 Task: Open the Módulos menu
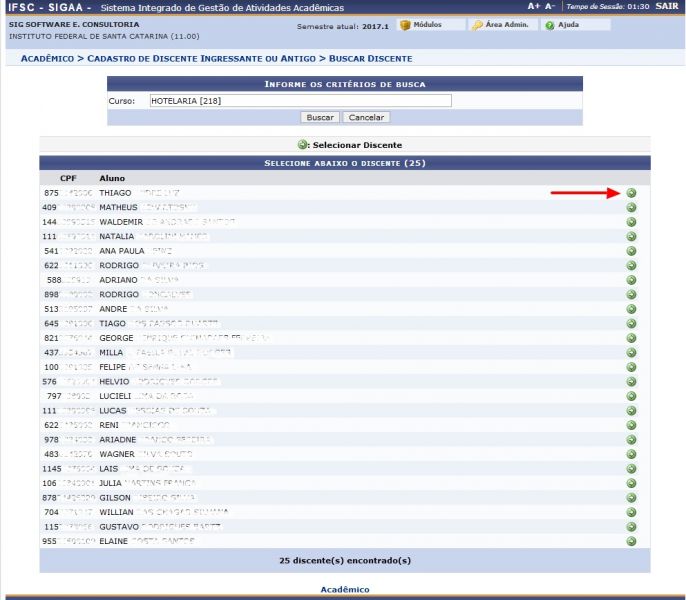tap(420, 25)
